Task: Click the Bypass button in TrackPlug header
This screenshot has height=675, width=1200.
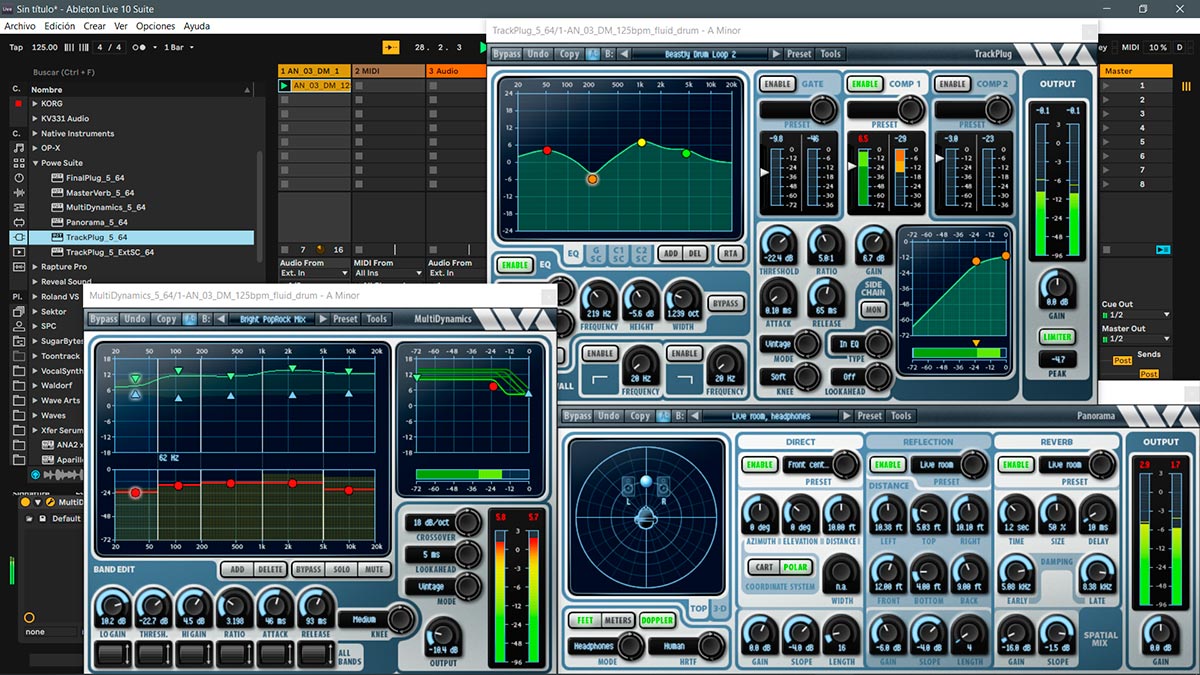Action: [507, 54]
